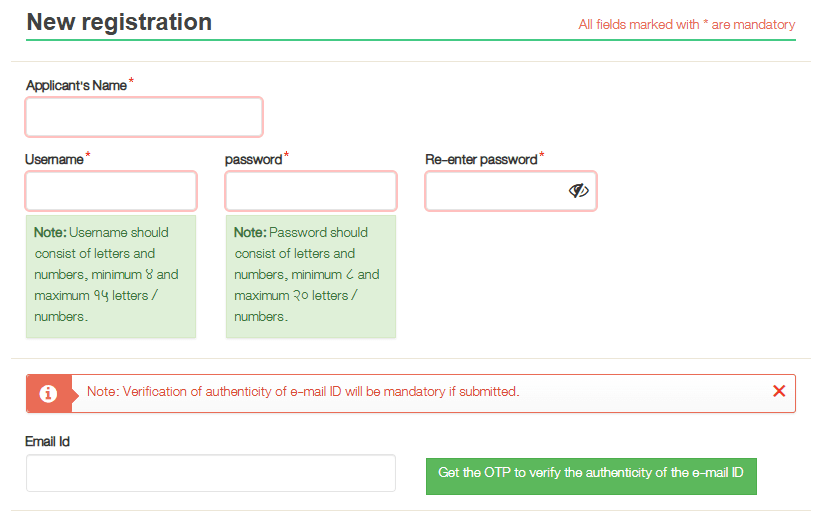
Task: Click the green Password note box
Action: 311,275
